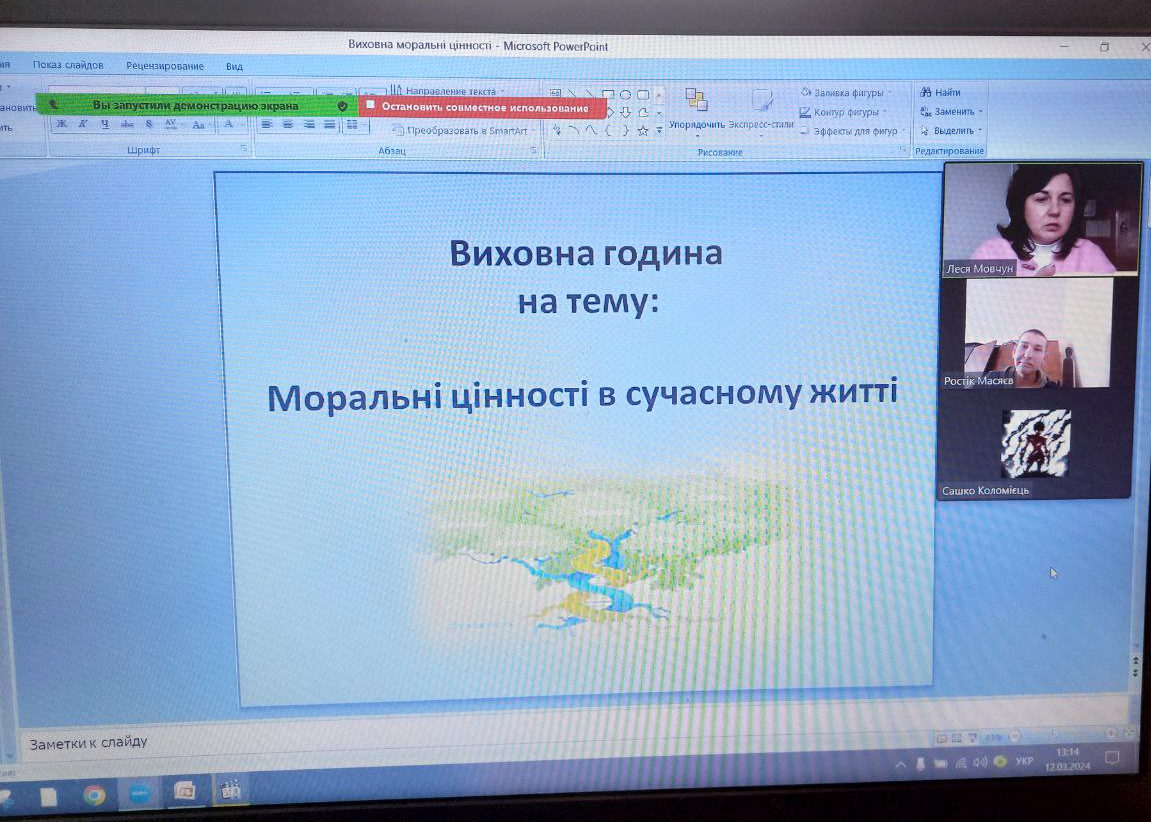Expand the shapes gallery

(659, 131)
